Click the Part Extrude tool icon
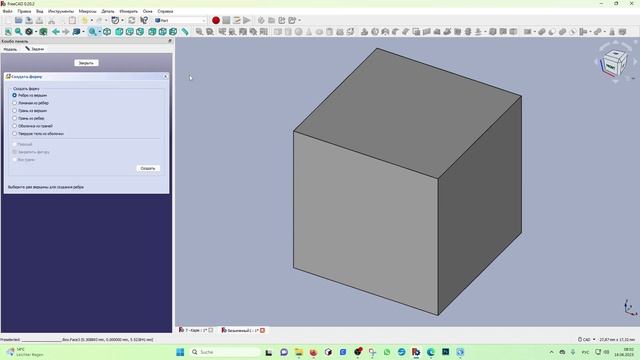This screenshot has width=640, height=360. (364, 31)
